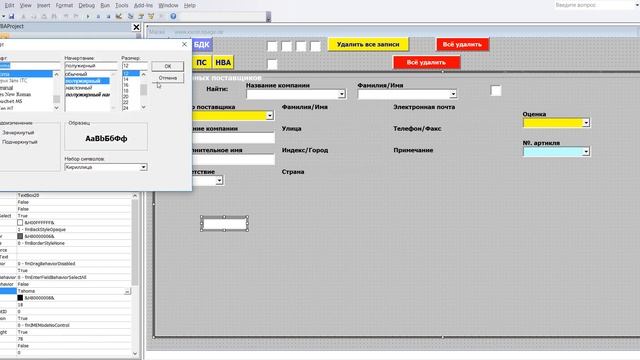This screenshot has width=640, height=360.
Task: Open the Help menu
Action: (x=189, y=5)
